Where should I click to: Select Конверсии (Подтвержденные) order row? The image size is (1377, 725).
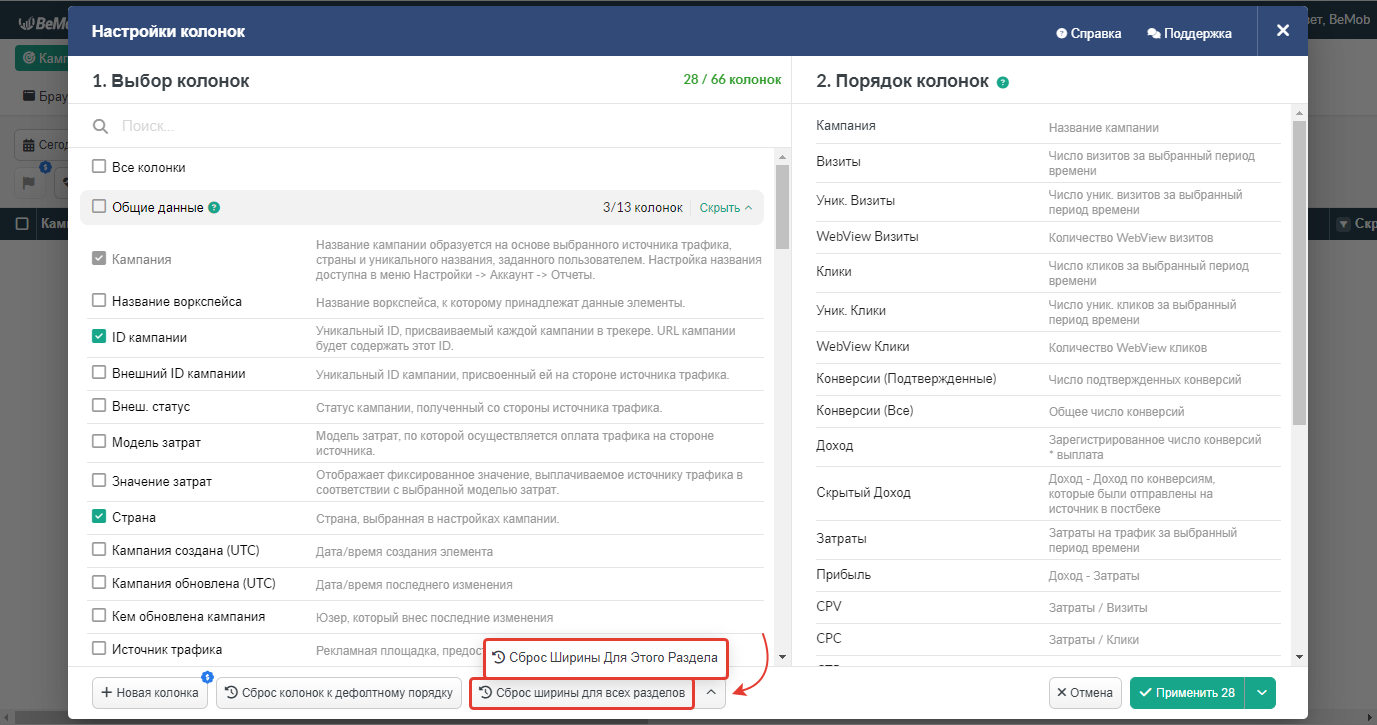(x=1048, y=379)
